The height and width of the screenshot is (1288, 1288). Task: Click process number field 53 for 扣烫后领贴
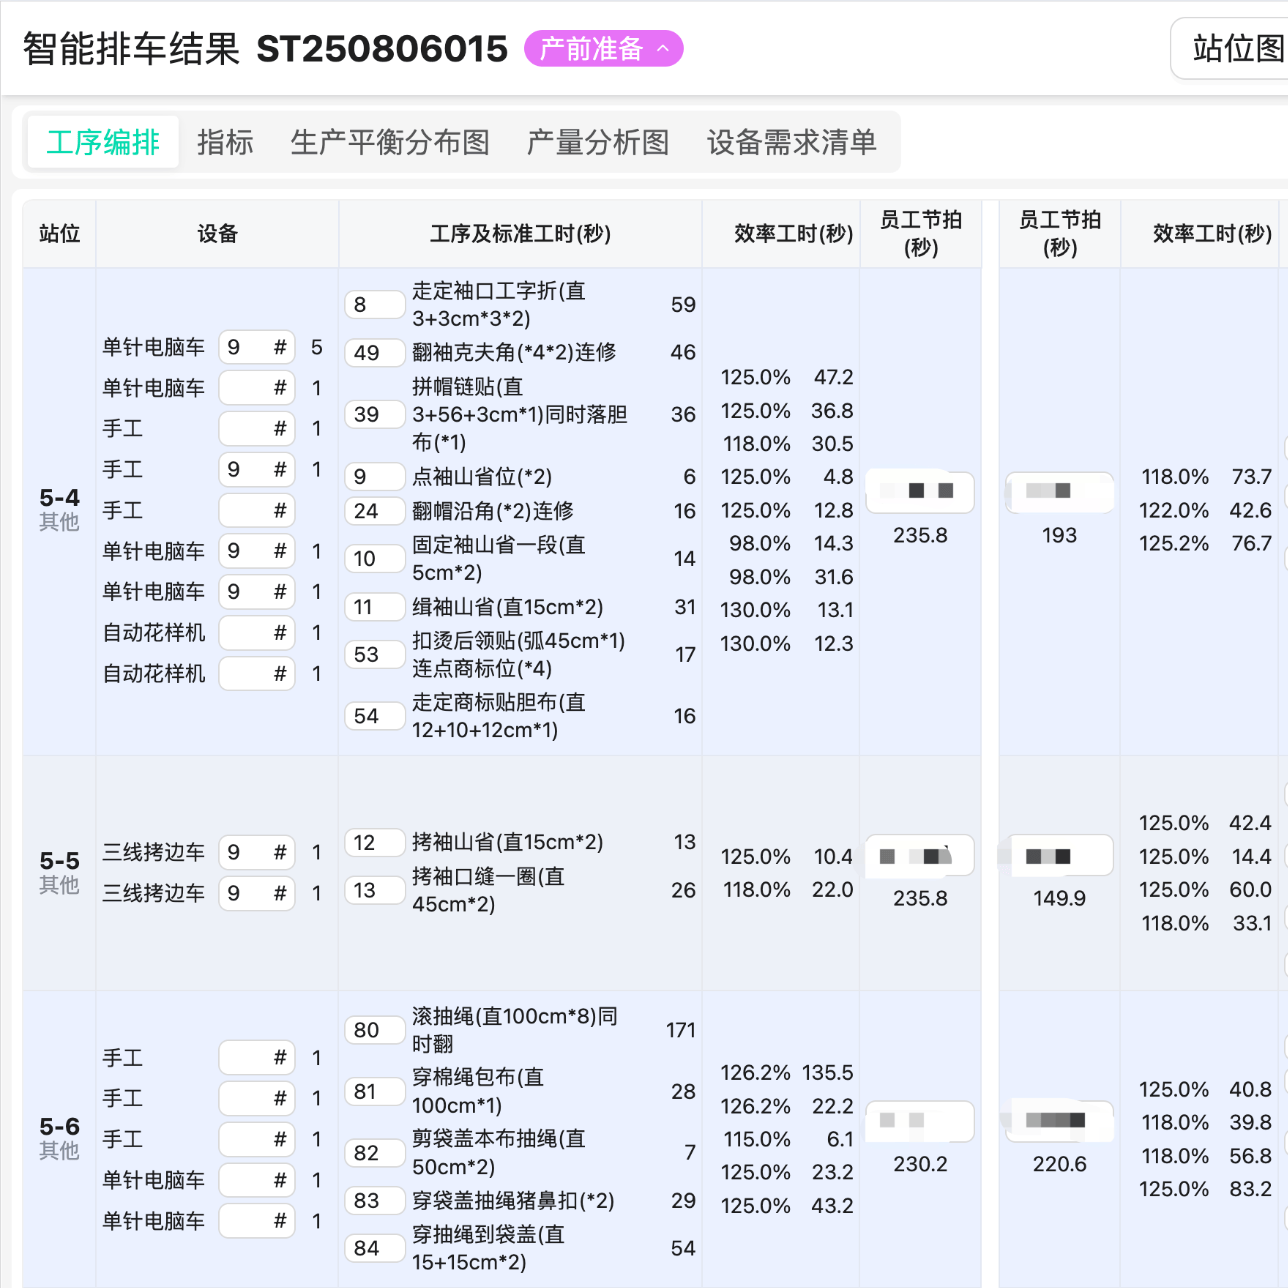pyautogui.click(x=373, y=655)
